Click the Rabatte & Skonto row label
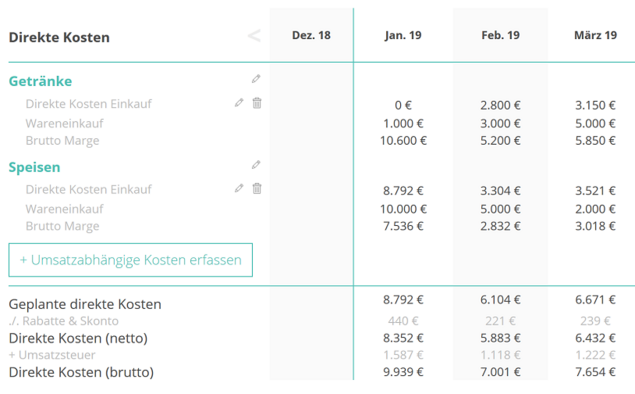Viewport: 635px width, 394px height. click(64, 321)
